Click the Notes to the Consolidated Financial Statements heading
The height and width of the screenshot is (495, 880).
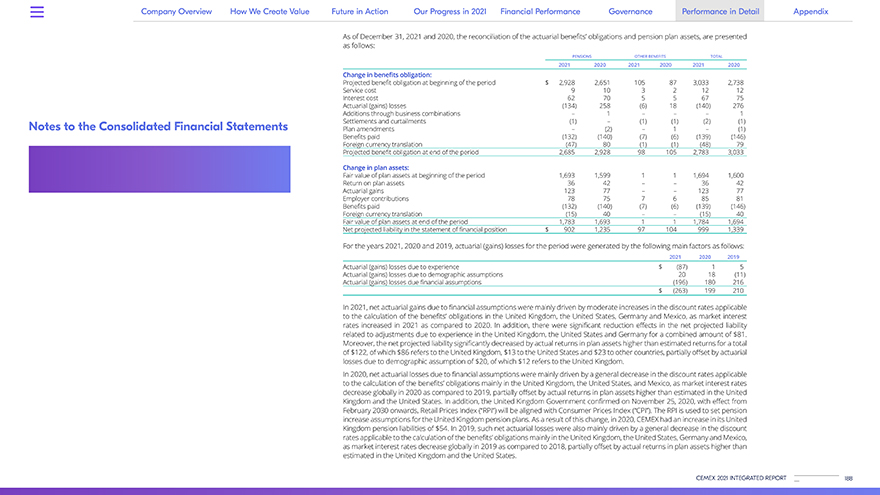coord(158,127)
